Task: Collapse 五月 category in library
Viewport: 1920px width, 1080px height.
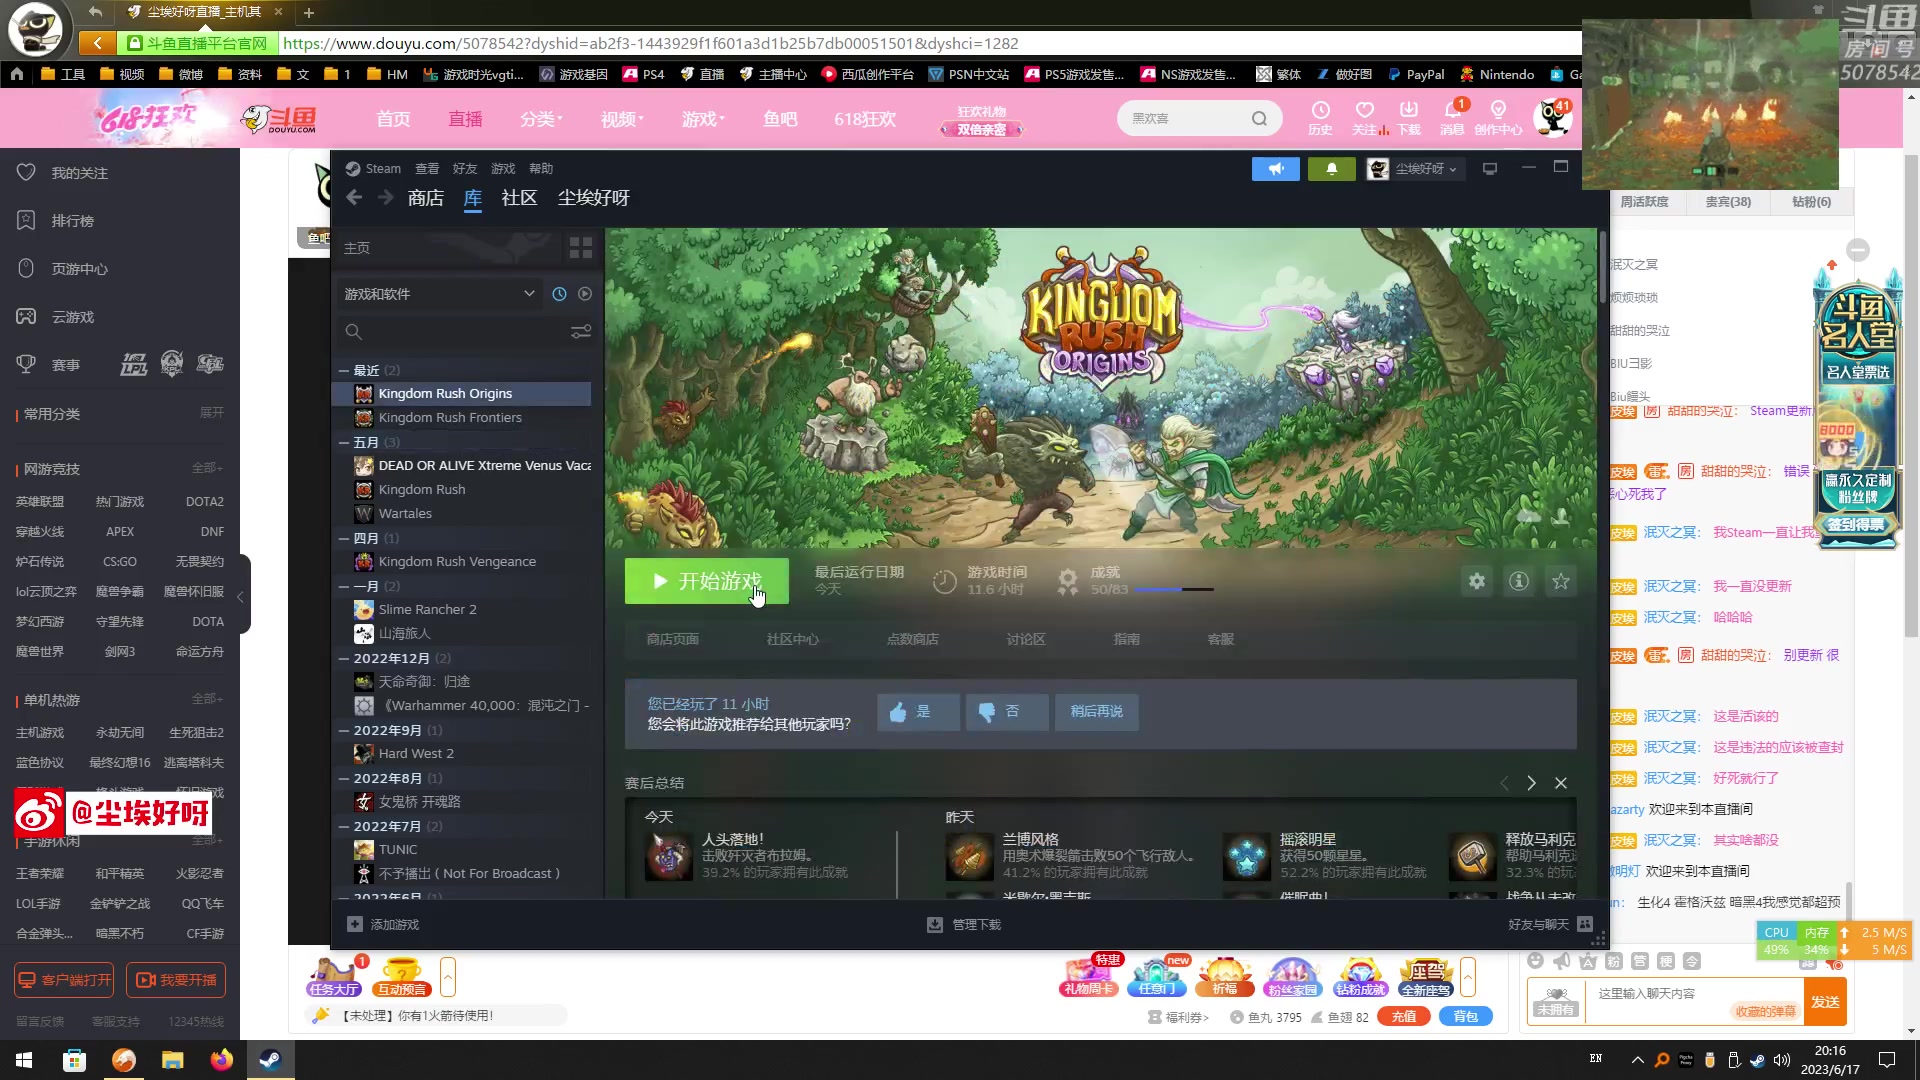Action: pos(344,442)
